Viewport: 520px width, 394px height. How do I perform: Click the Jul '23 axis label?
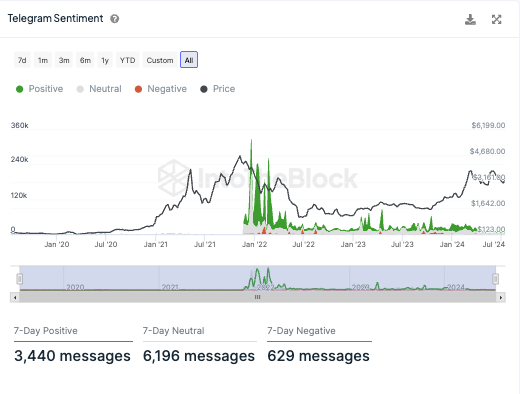(x=402, y=245)
